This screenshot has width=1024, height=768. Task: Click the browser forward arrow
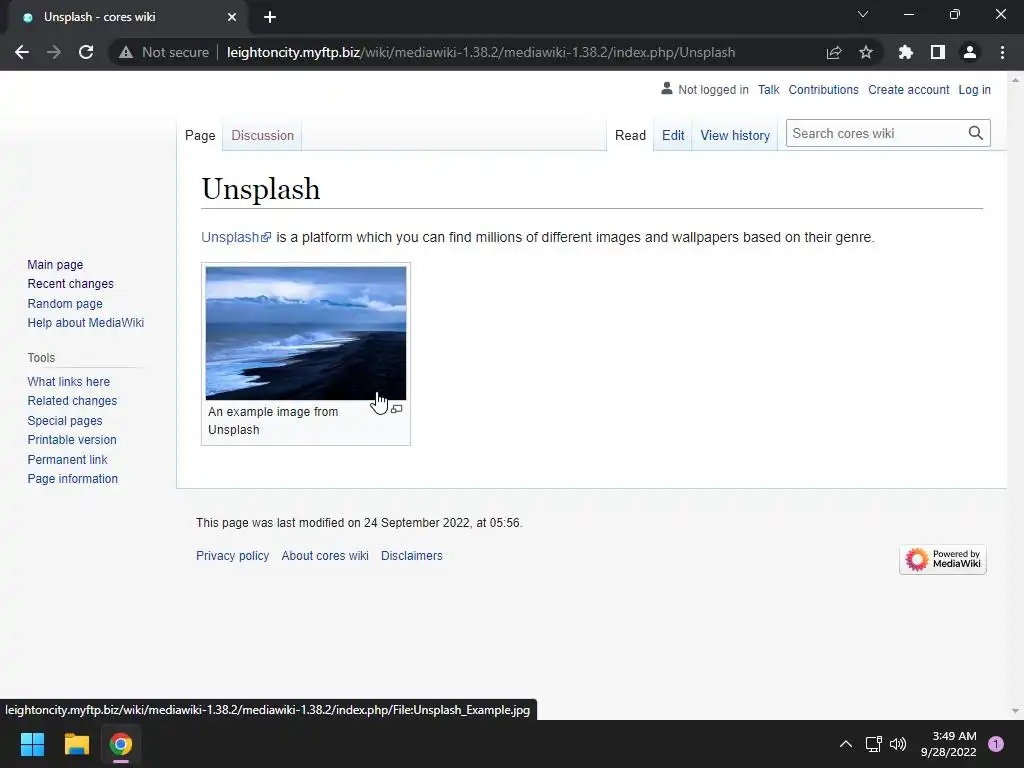coord(54,52)
